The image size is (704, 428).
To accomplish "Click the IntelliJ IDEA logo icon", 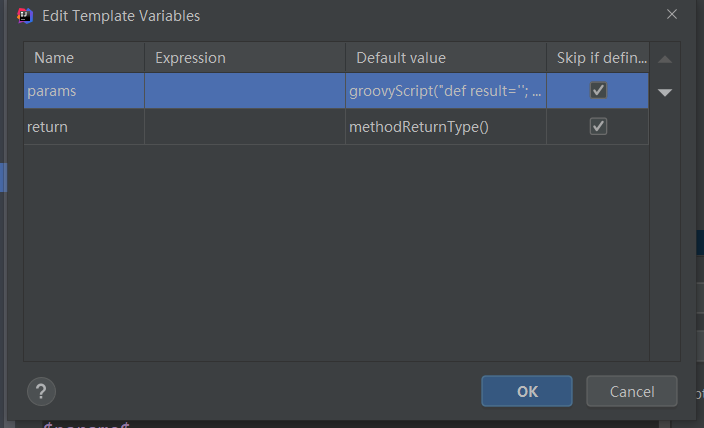I will click(x=25, y=16).
